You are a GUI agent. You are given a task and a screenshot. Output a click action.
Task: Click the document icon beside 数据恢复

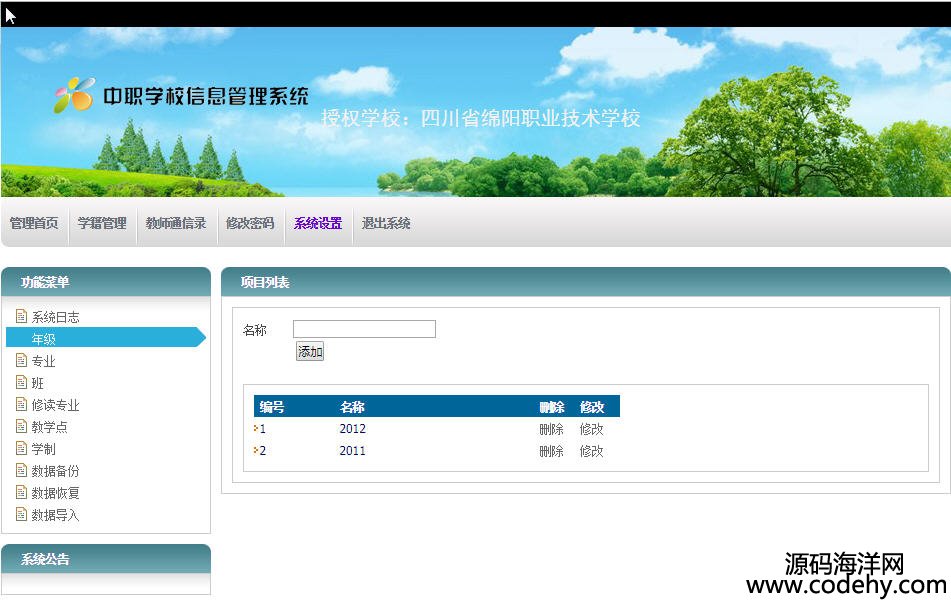point(21,493)
